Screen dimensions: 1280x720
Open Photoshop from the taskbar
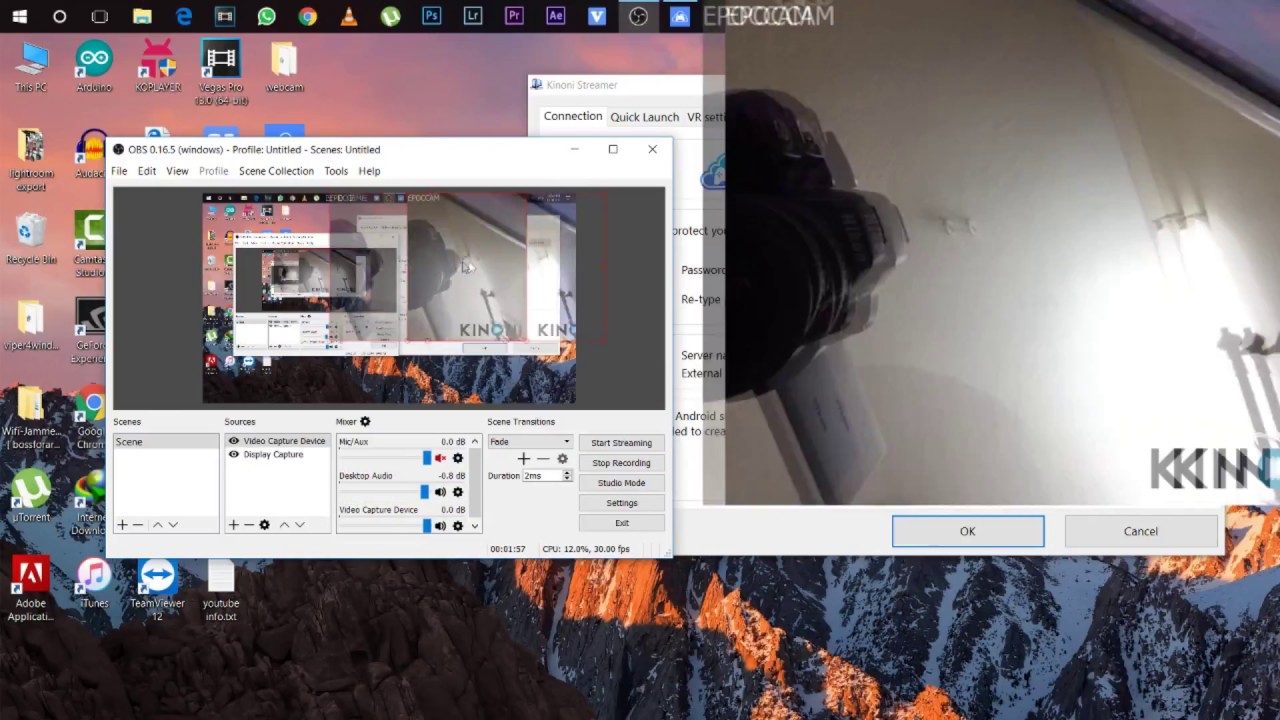432,16
